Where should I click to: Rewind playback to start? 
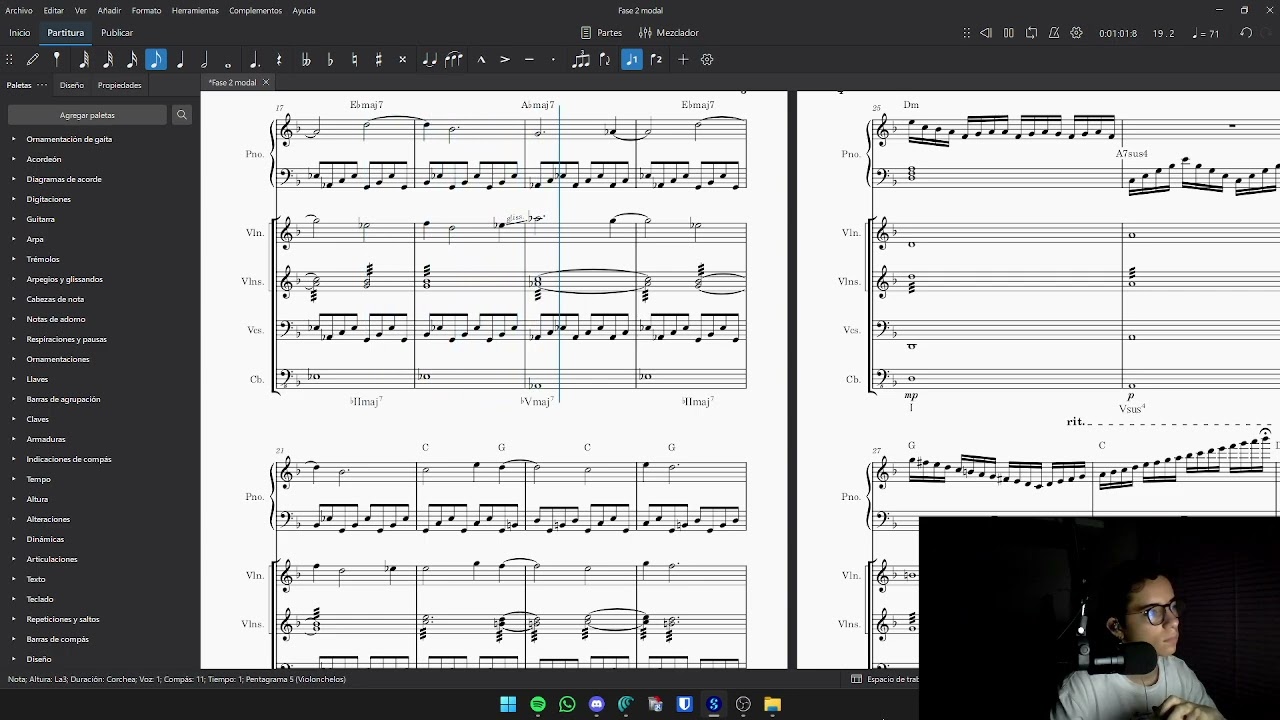pyautogui.click(x=986, y=33)
